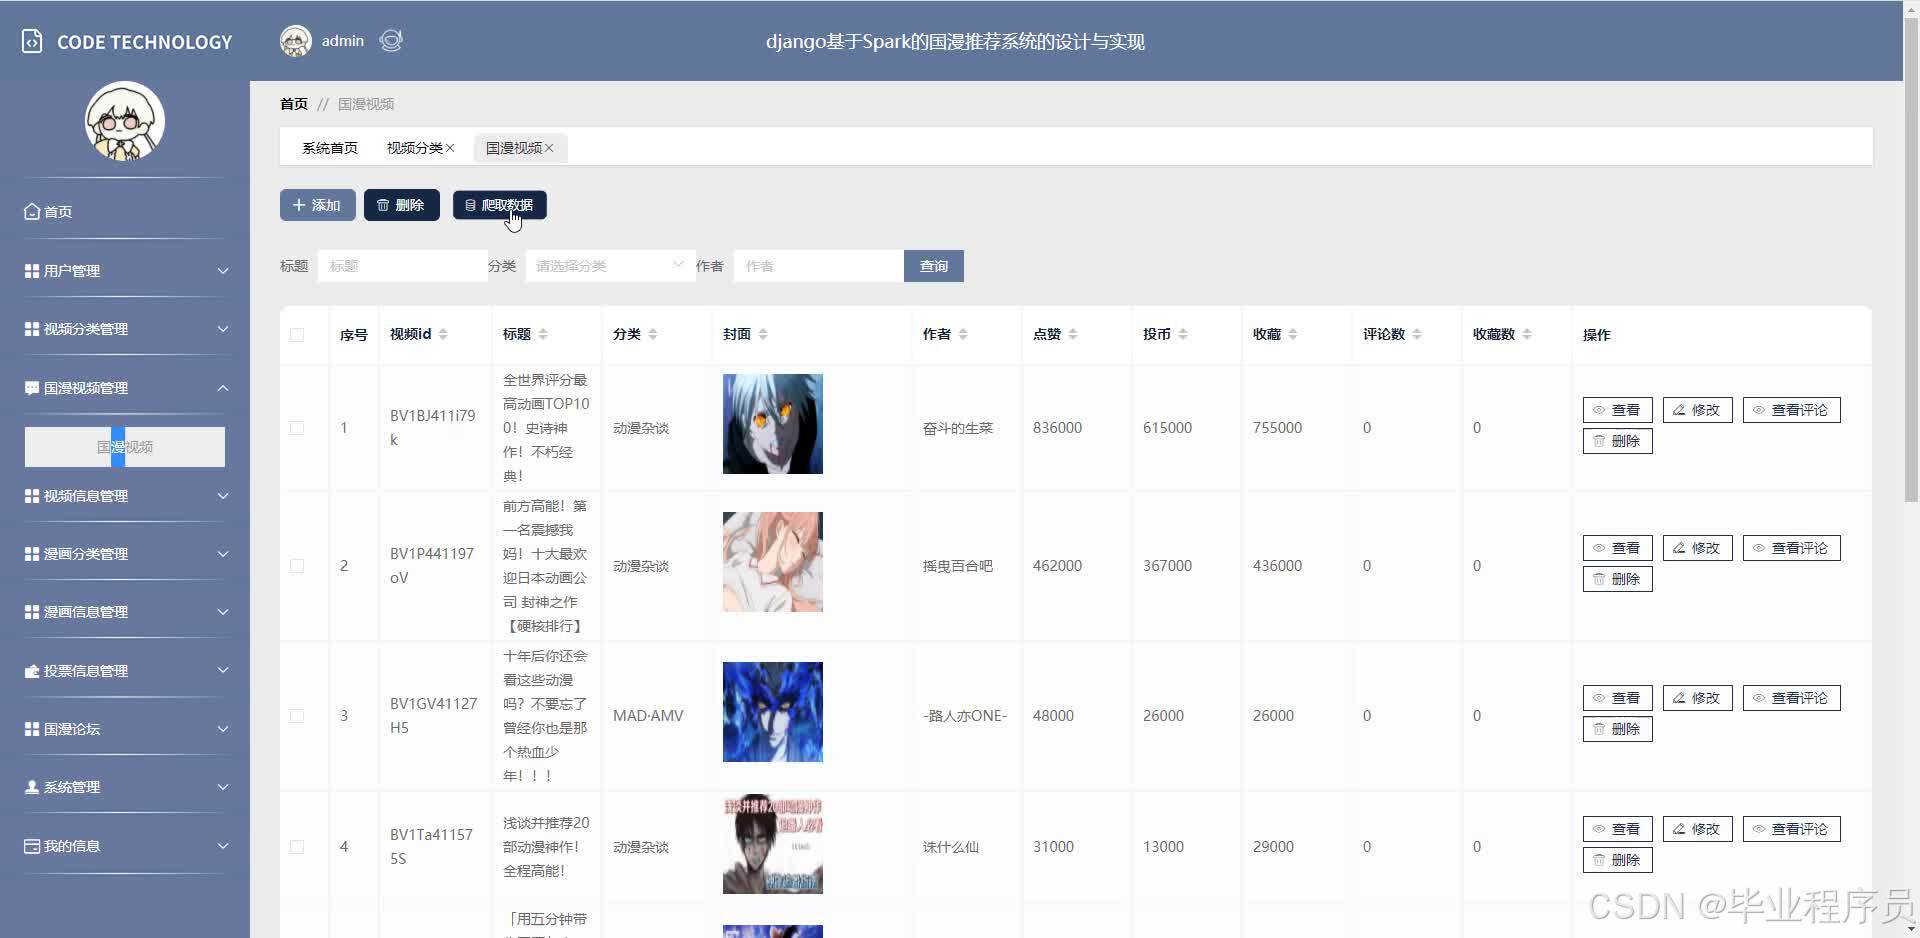This screenshot has height=938, width=1920.
Task: Click the 国漫论坛 grid icon
Action: coord(32,729)
